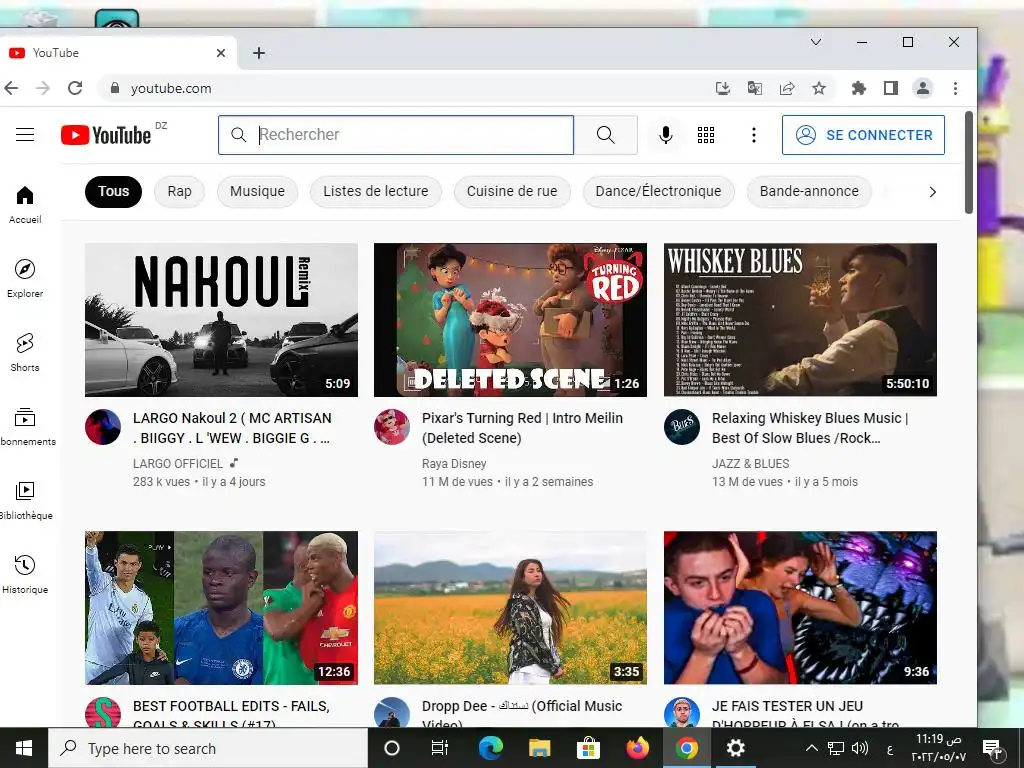Viewport: 1024px width, 768px height.
Task: Select the Listes de lecture chip
Action: tap(376, 191)
